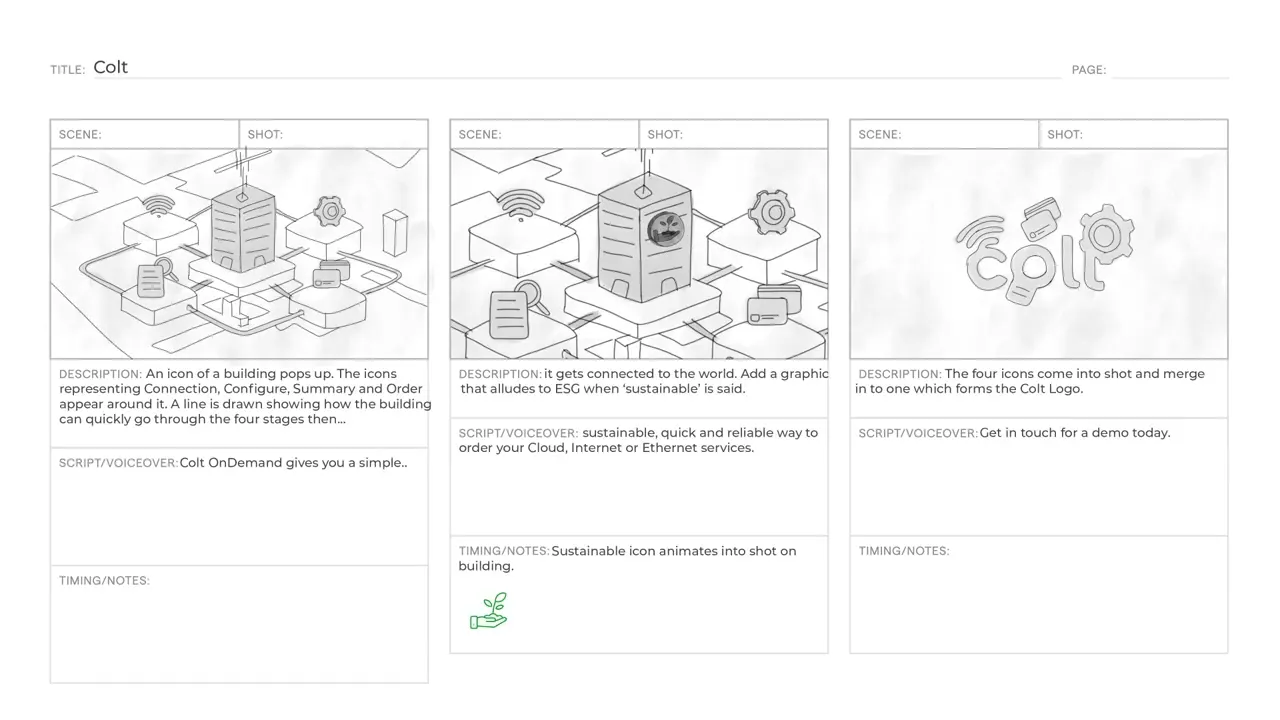Viewport: 1280px width, 720px height.
Task: Click description text 'An icon of a building pops up'
Action: coord(239,374)
